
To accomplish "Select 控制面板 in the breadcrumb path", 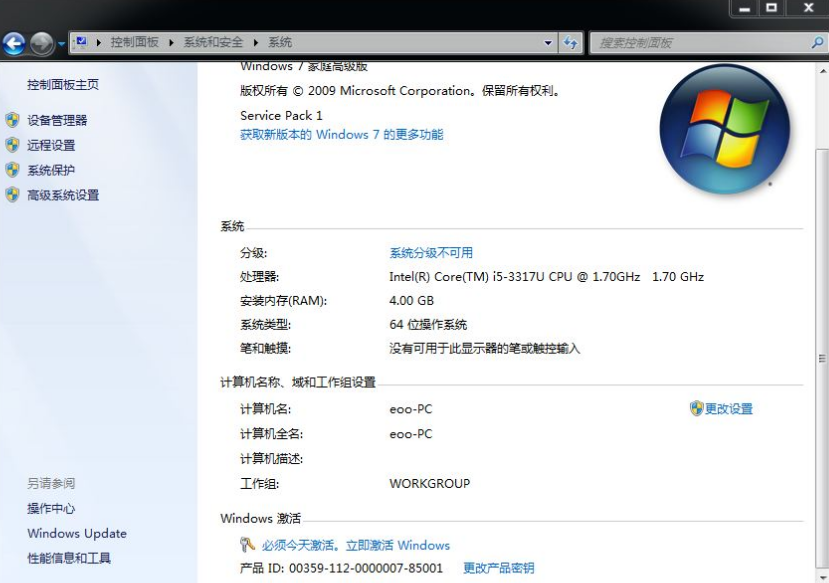I will 134,43.
